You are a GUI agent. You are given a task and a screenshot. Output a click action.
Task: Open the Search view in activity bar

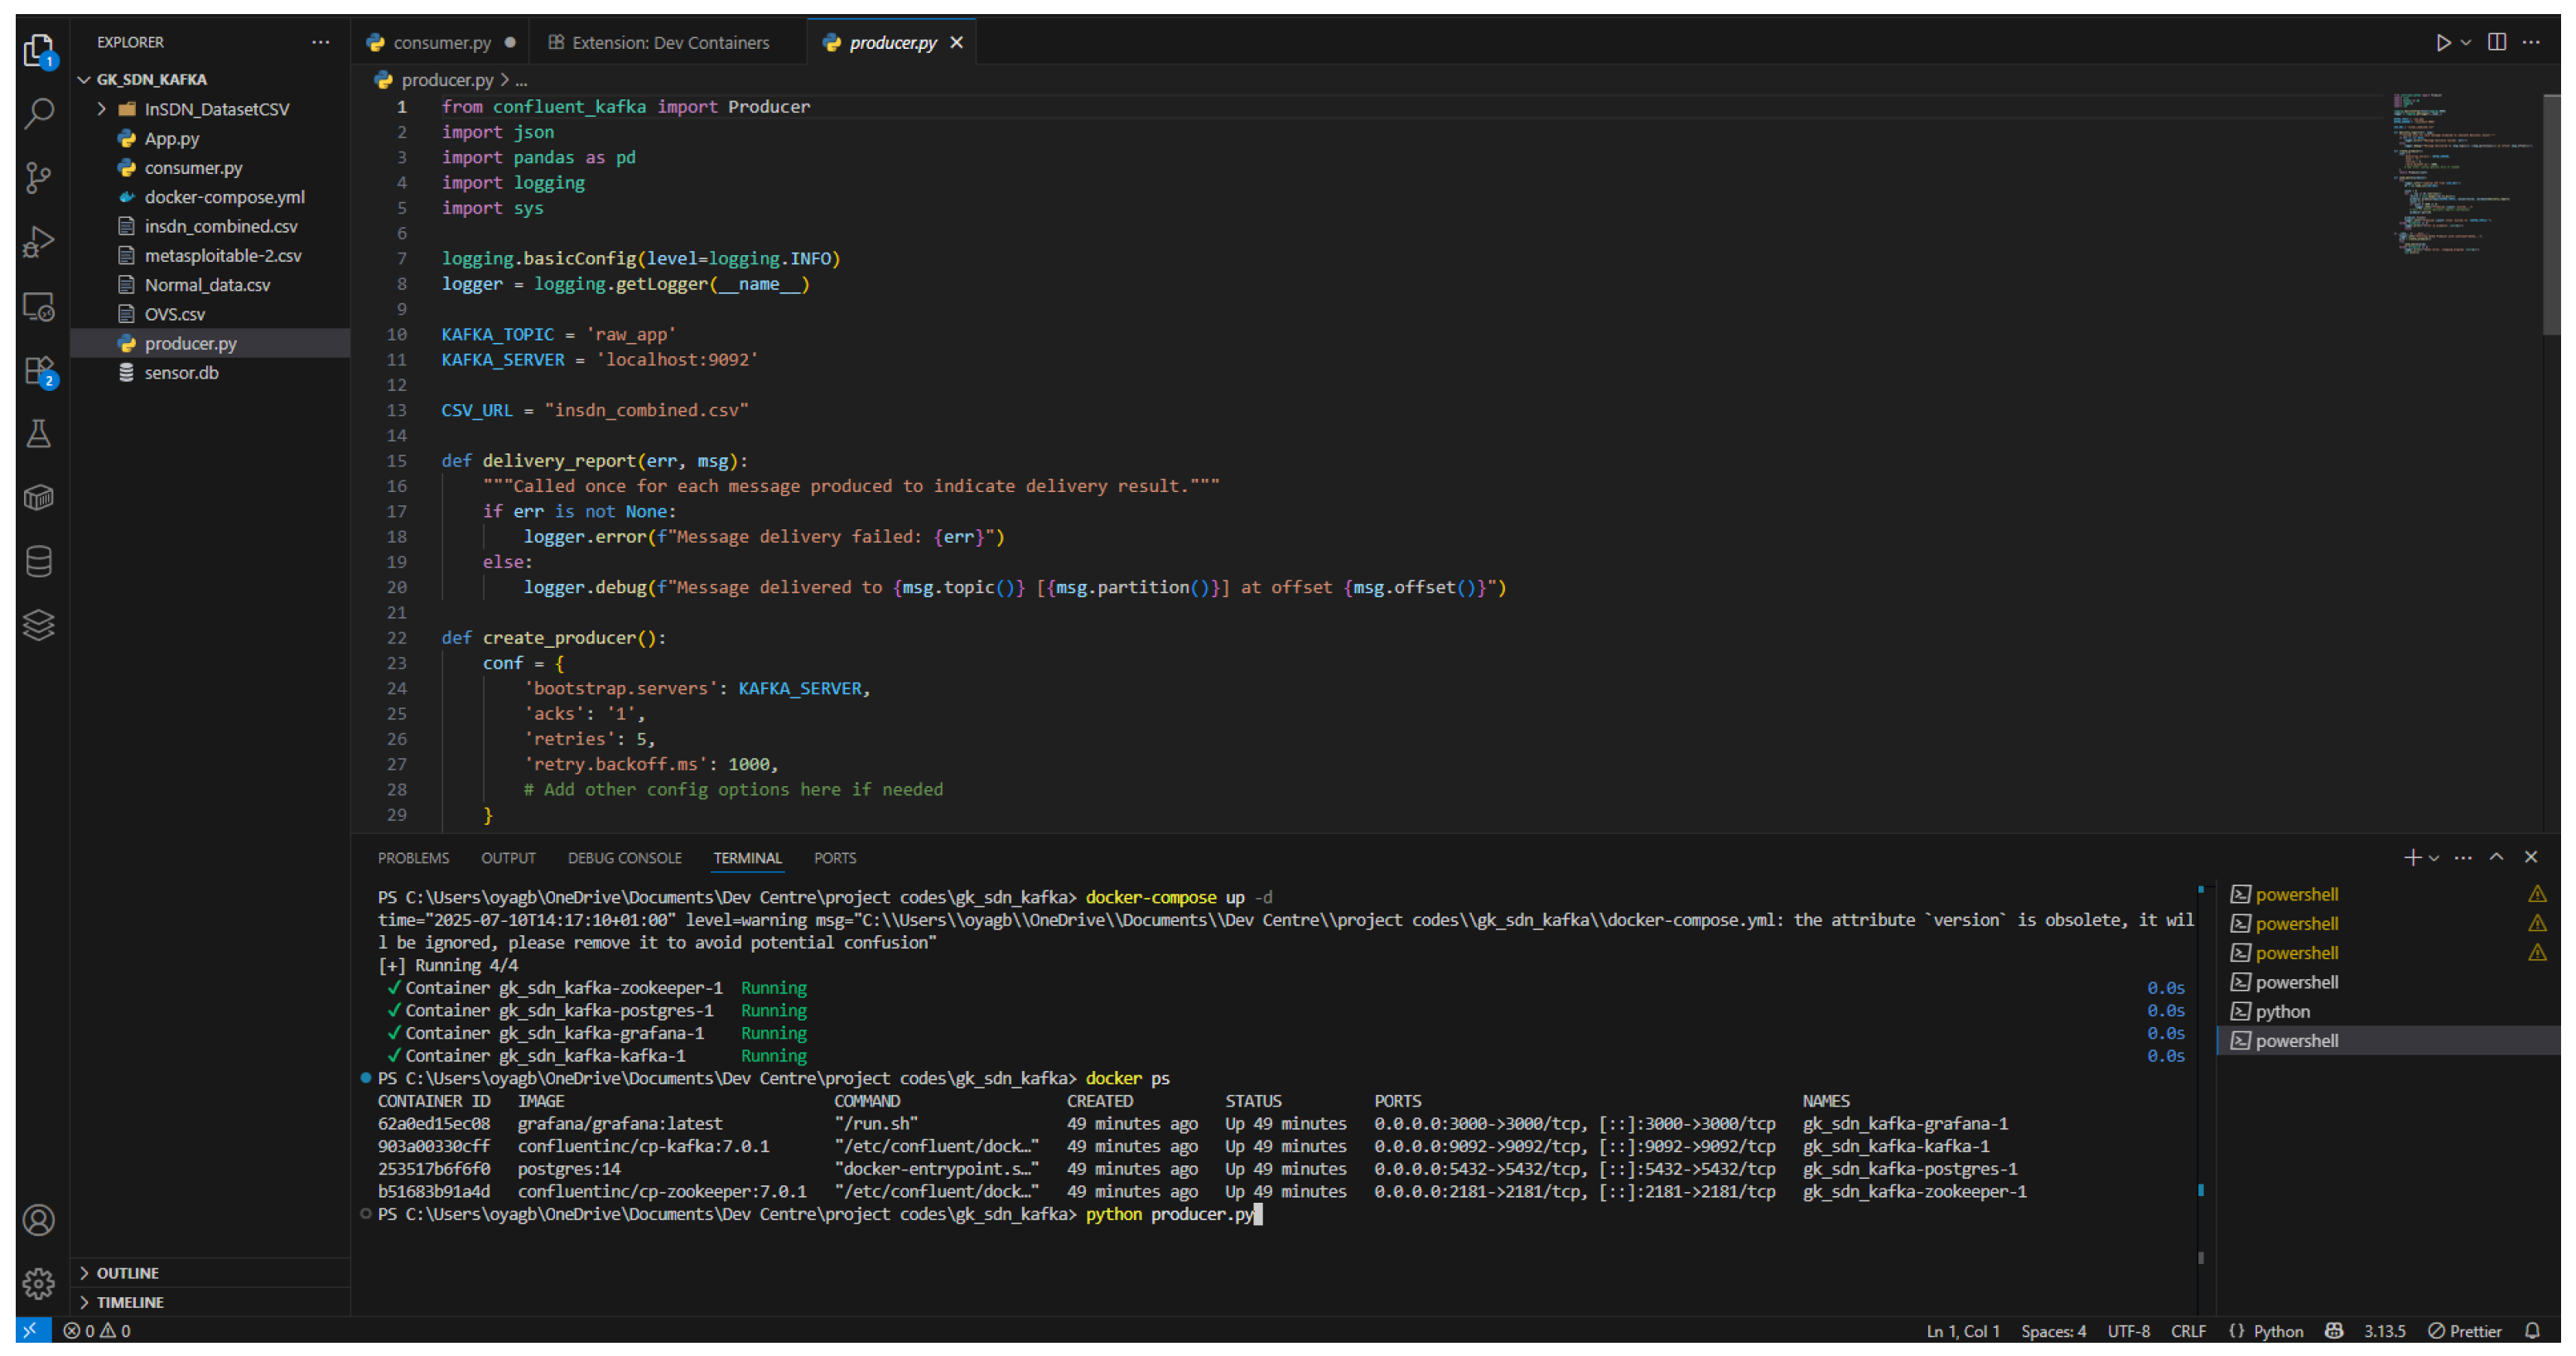pyautogui.click(x=38, y=113)
